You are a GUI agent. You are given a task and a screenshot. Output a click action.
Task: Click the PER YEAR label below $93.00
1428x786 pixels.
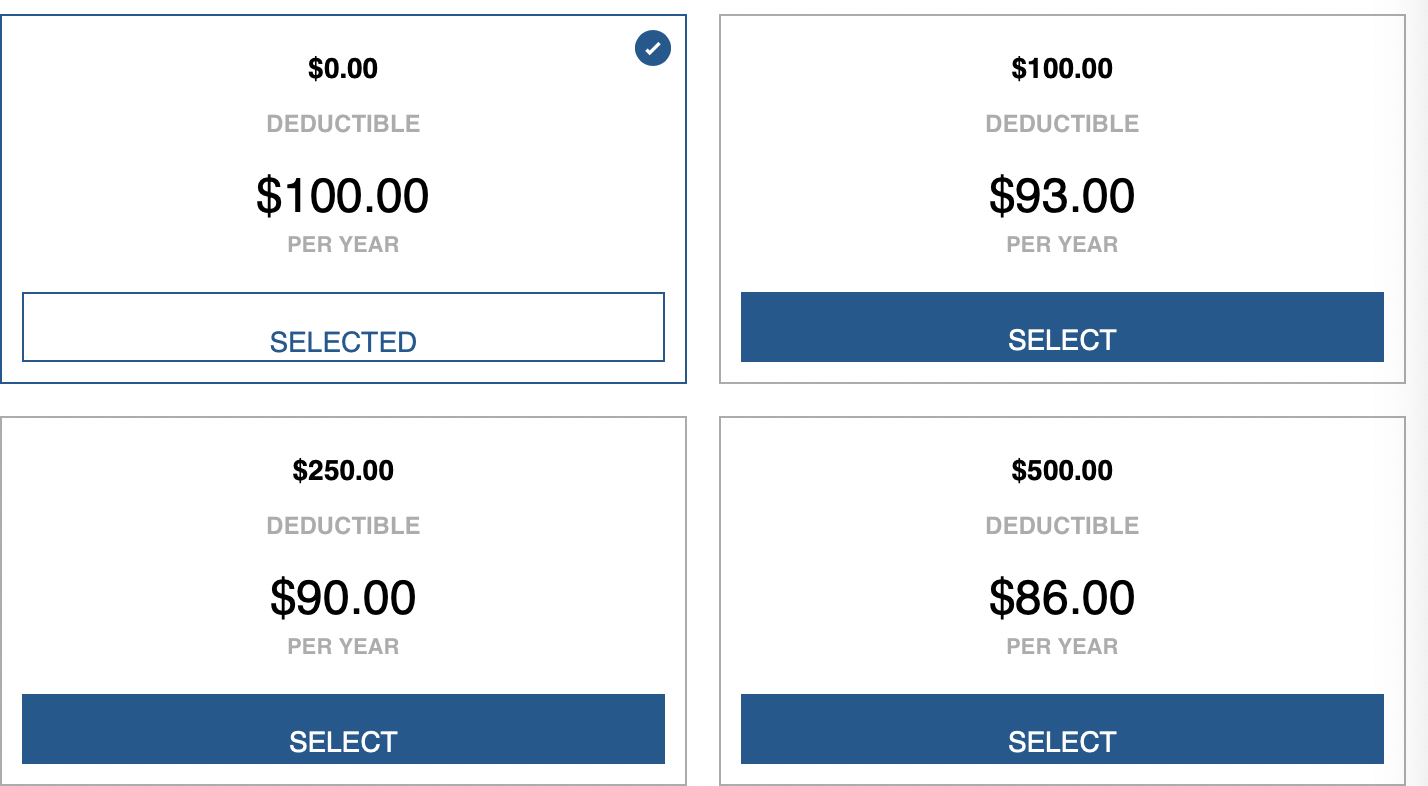tap(1062, 245)
